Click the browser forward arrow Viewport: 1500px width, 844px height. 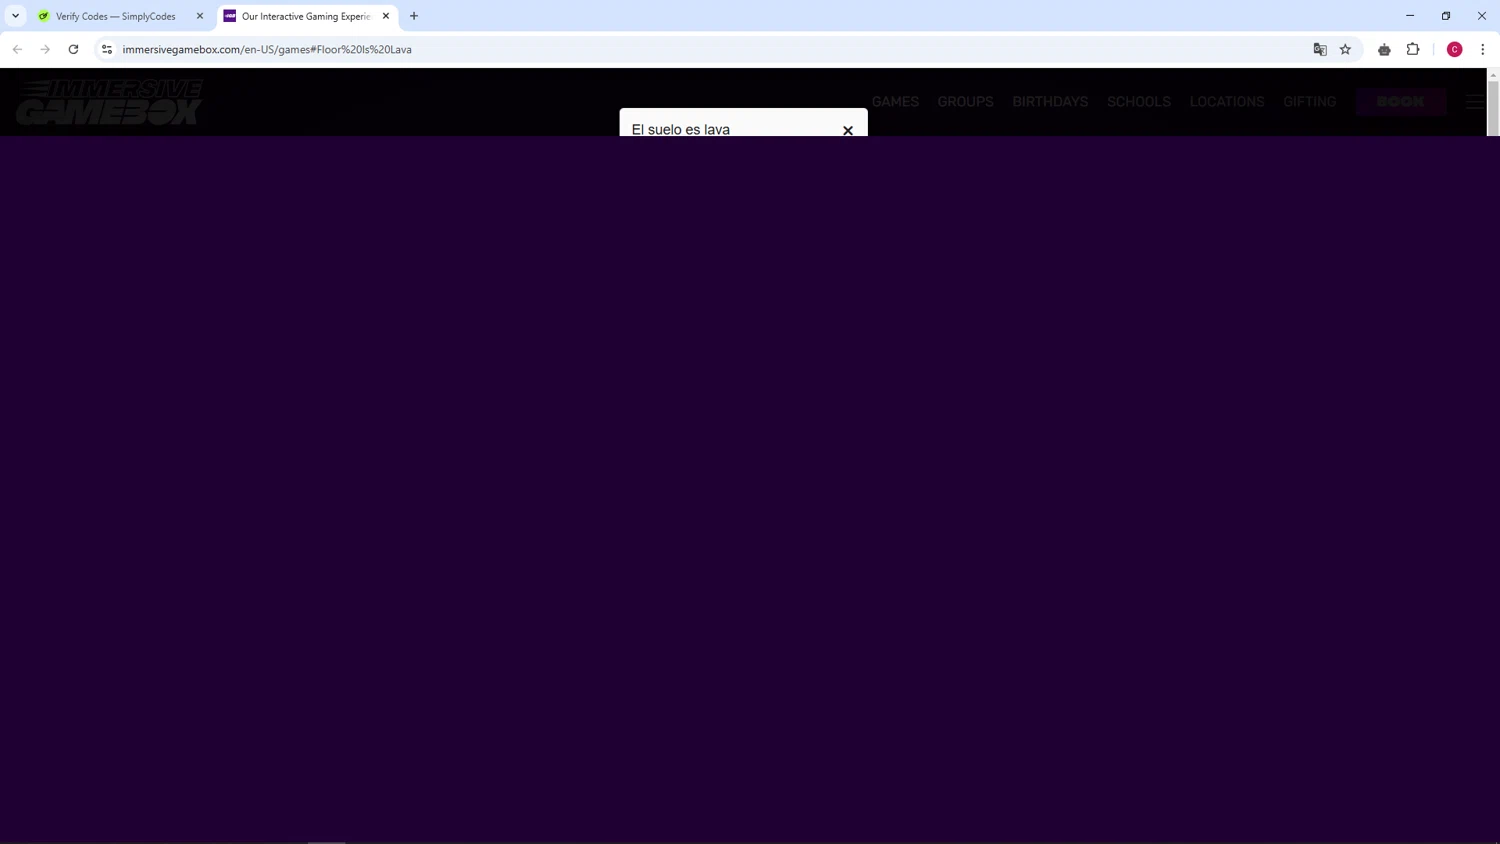pos(45,49)
